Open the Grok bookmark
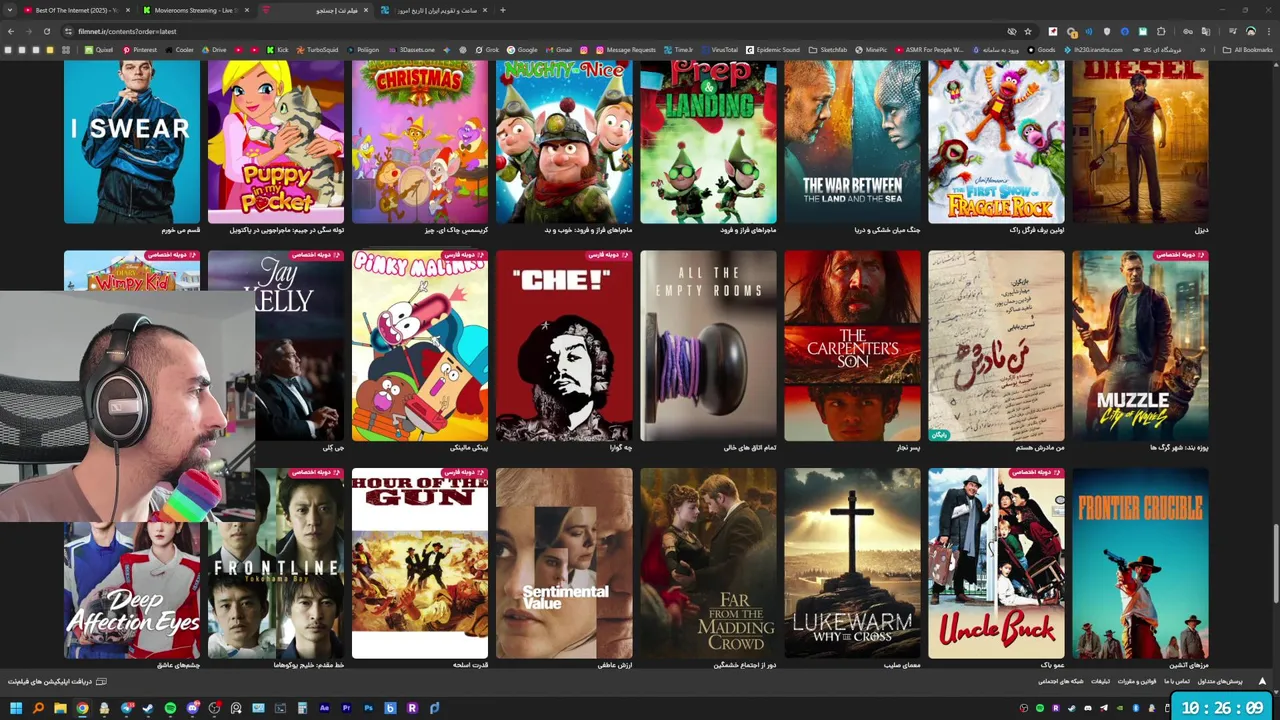 (487, 49)
